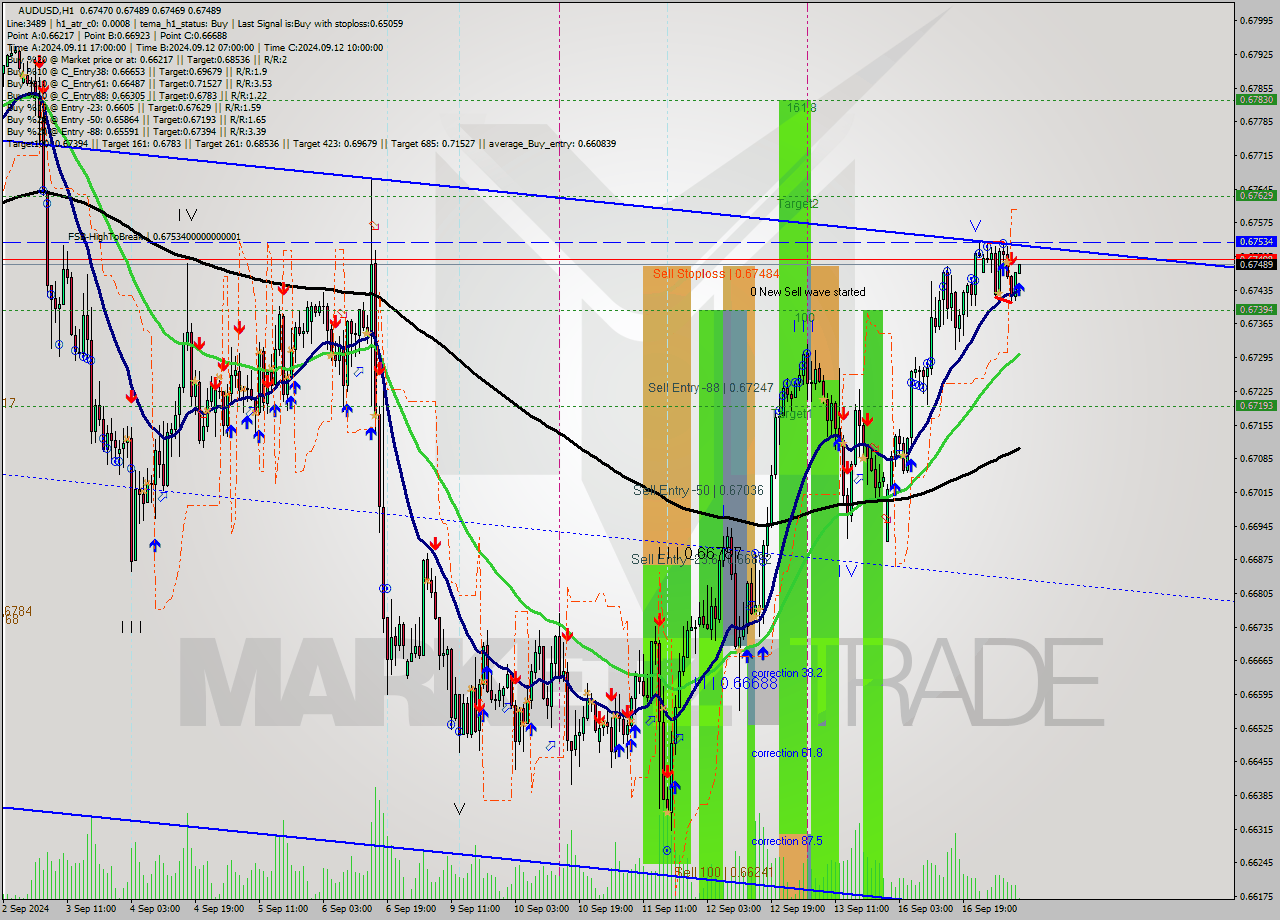Click the '2 Sep 2024' date label
The width and height of the screenshot is (1280, 920).
point(26,909)
